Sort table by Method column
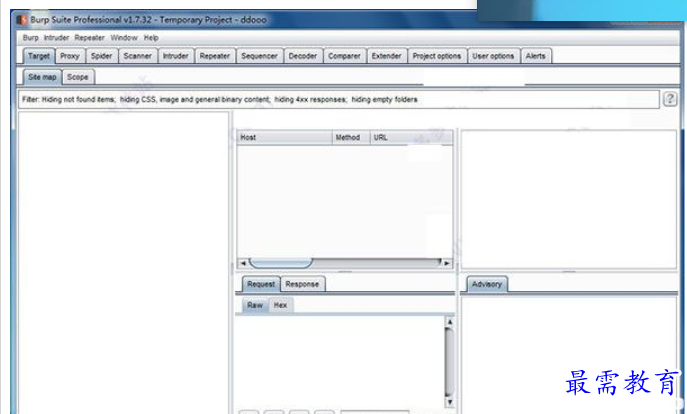687x414 pixels. pyautogui.click(x=351, y=138)
